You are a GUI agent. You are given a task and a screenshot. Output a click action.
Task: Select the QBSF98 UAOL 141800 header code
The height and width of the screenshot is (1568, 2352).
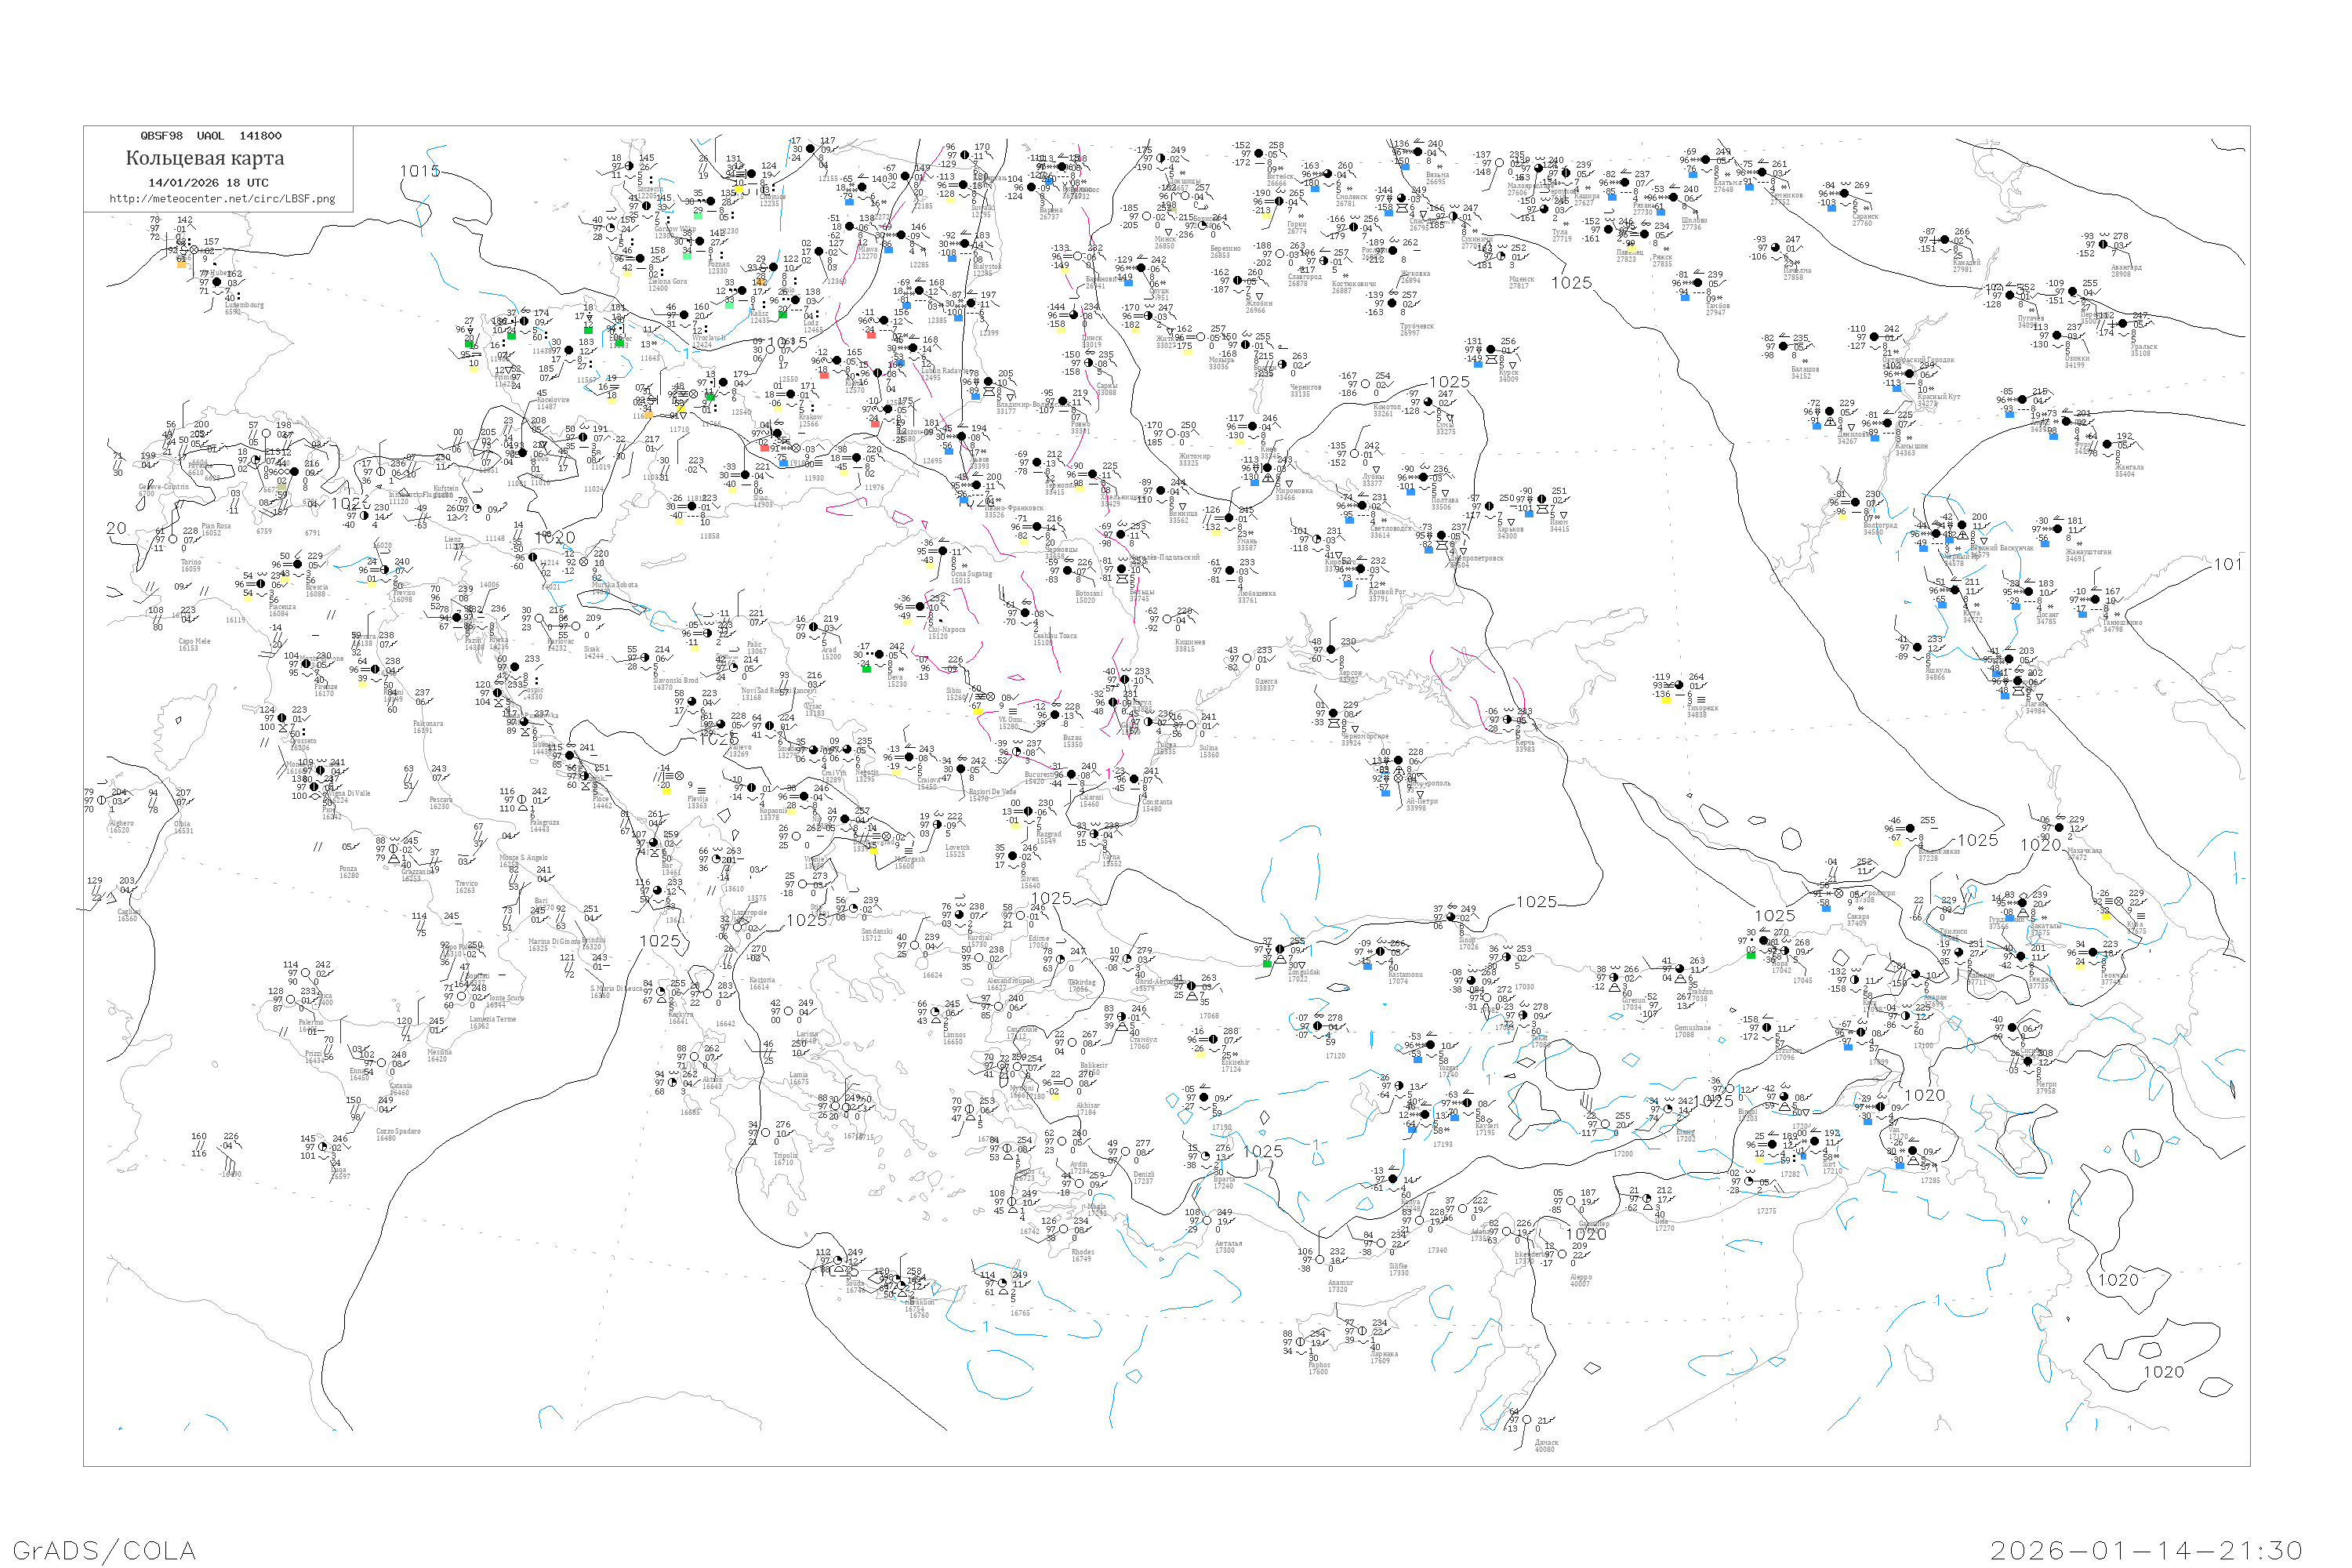(211, 136)
